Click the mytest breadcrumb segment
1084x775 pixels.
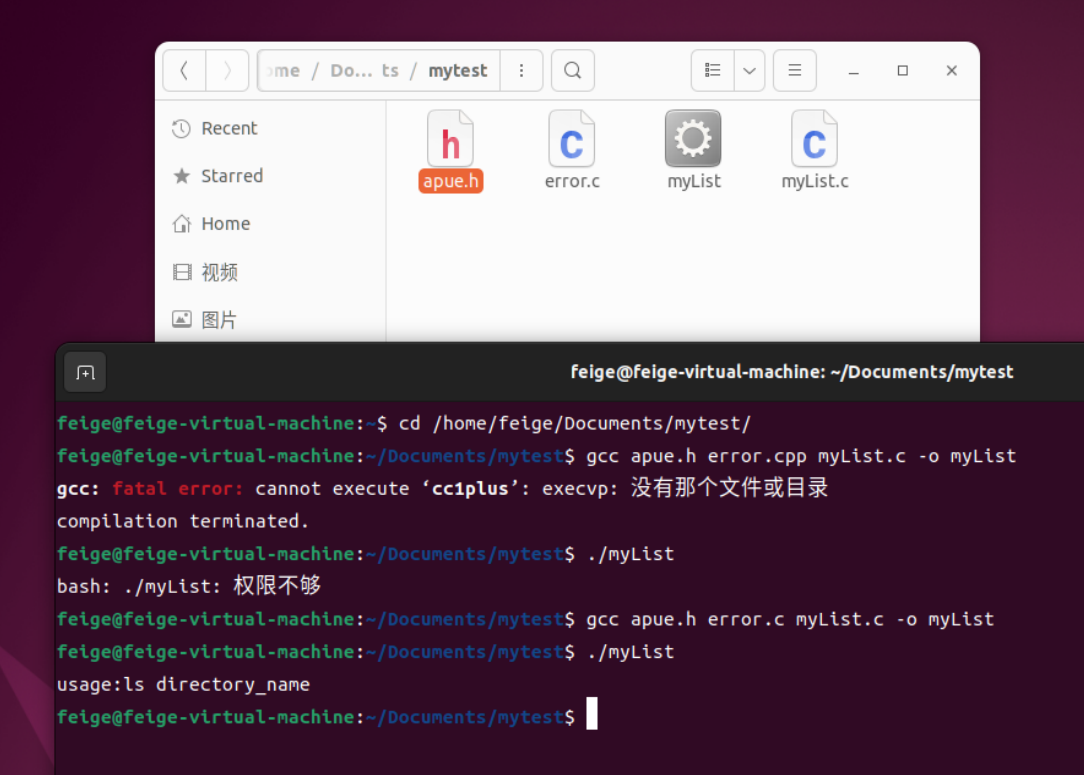458,71
